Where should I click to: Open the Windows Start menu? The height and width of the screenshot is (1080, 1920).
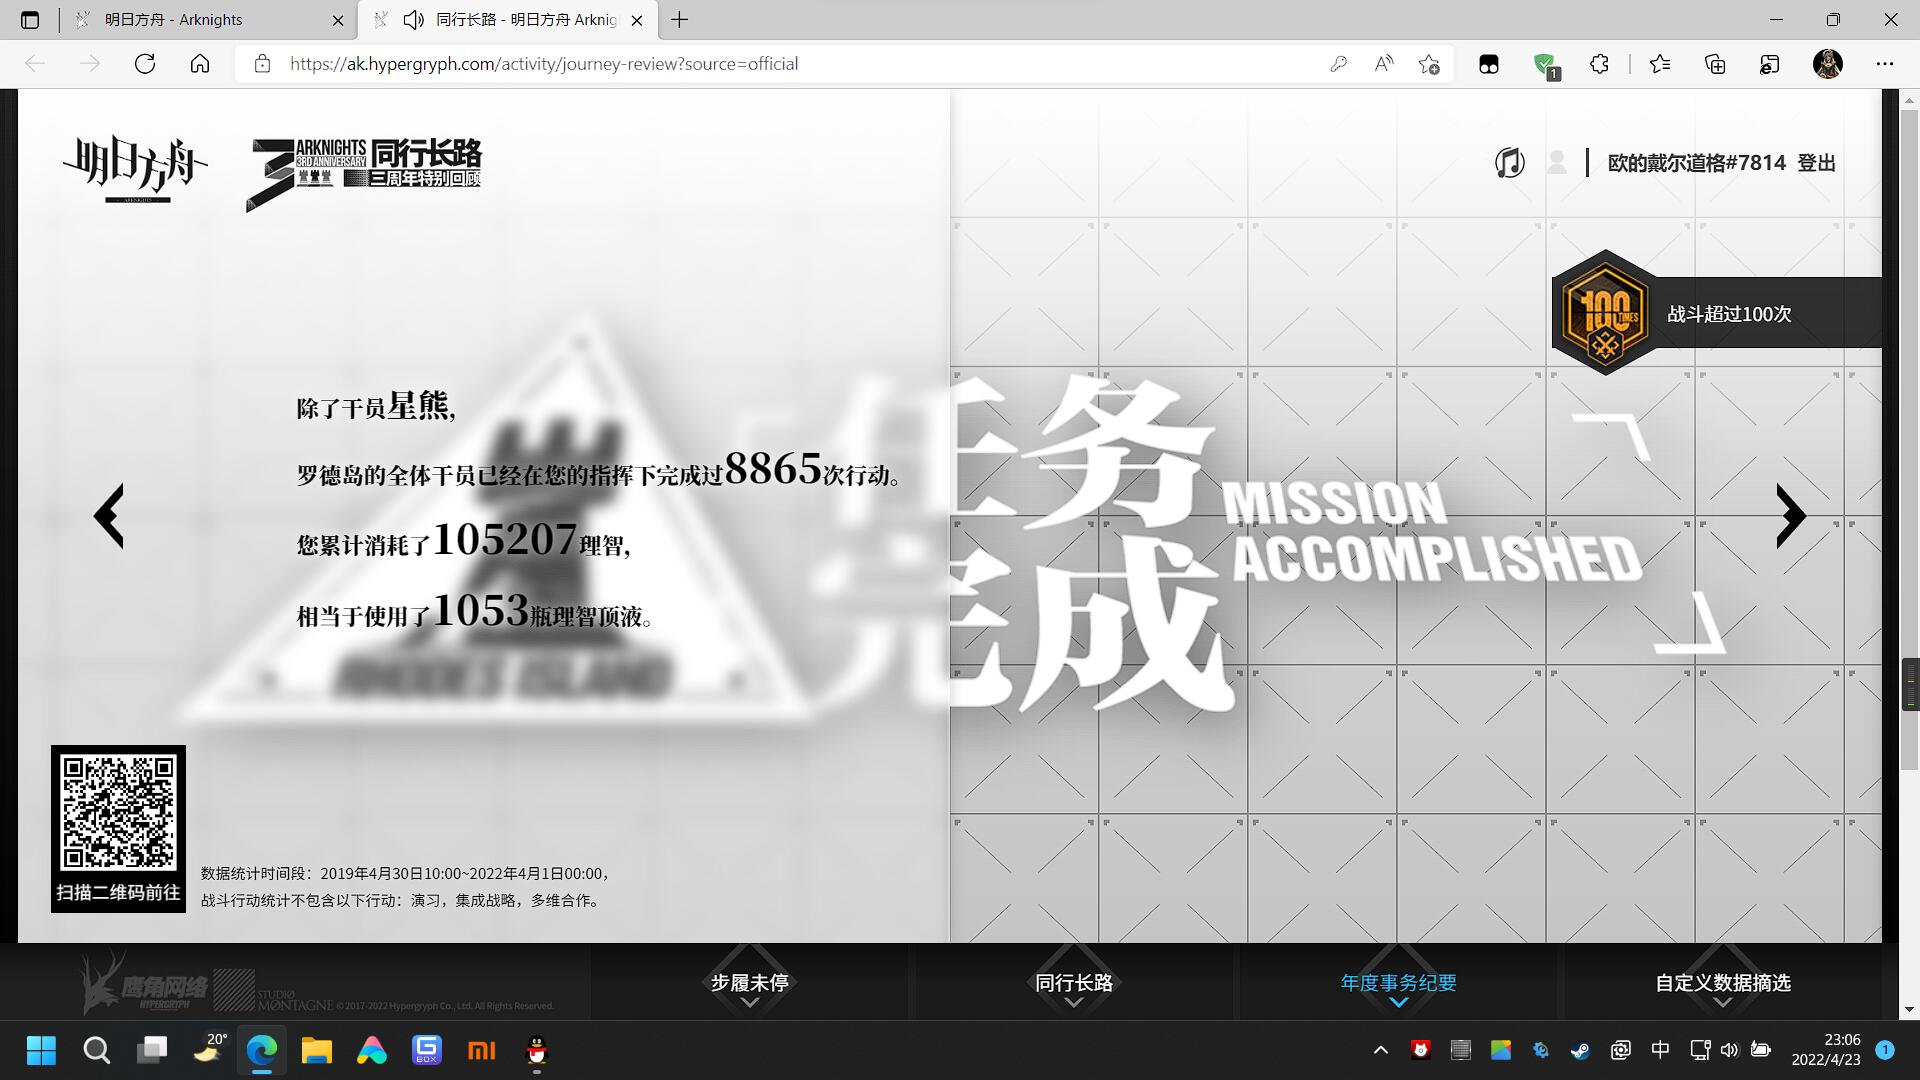[41, 1050]
